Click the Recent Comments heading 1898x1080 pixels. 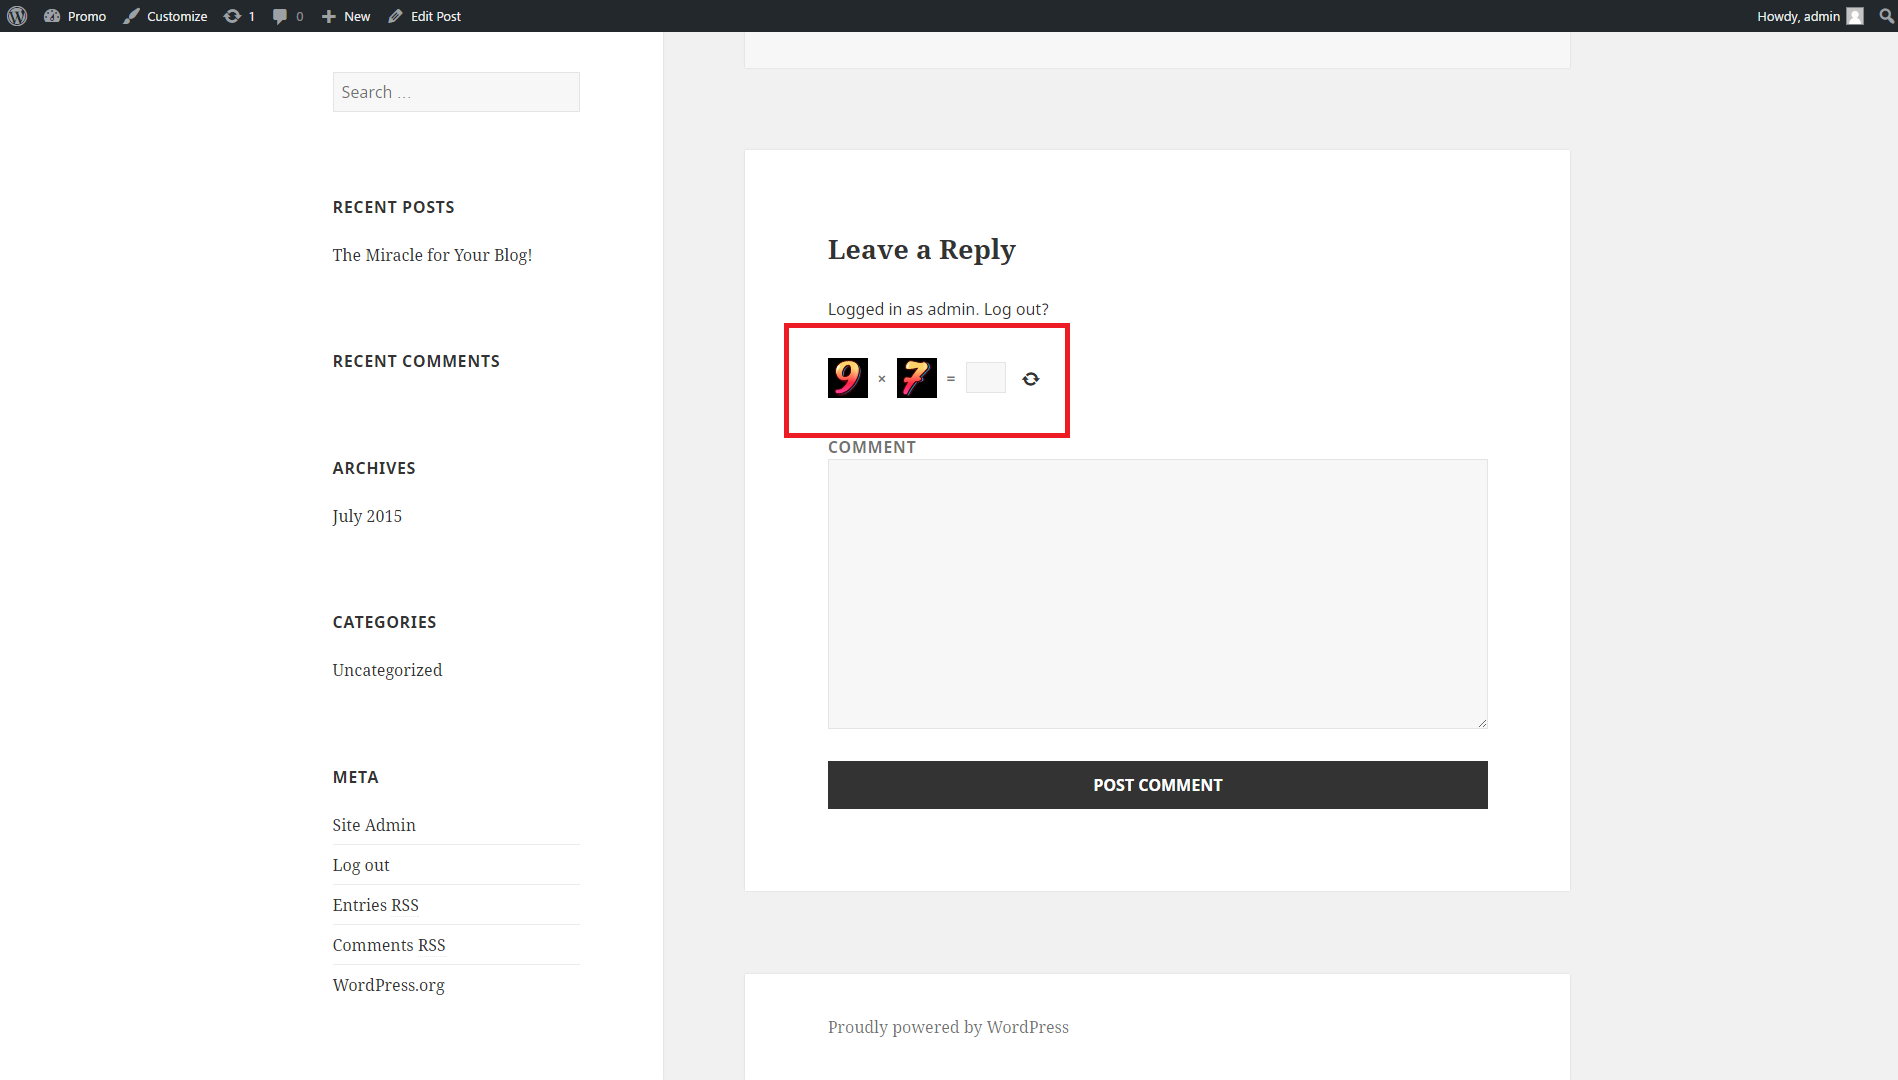coord(416,361)
